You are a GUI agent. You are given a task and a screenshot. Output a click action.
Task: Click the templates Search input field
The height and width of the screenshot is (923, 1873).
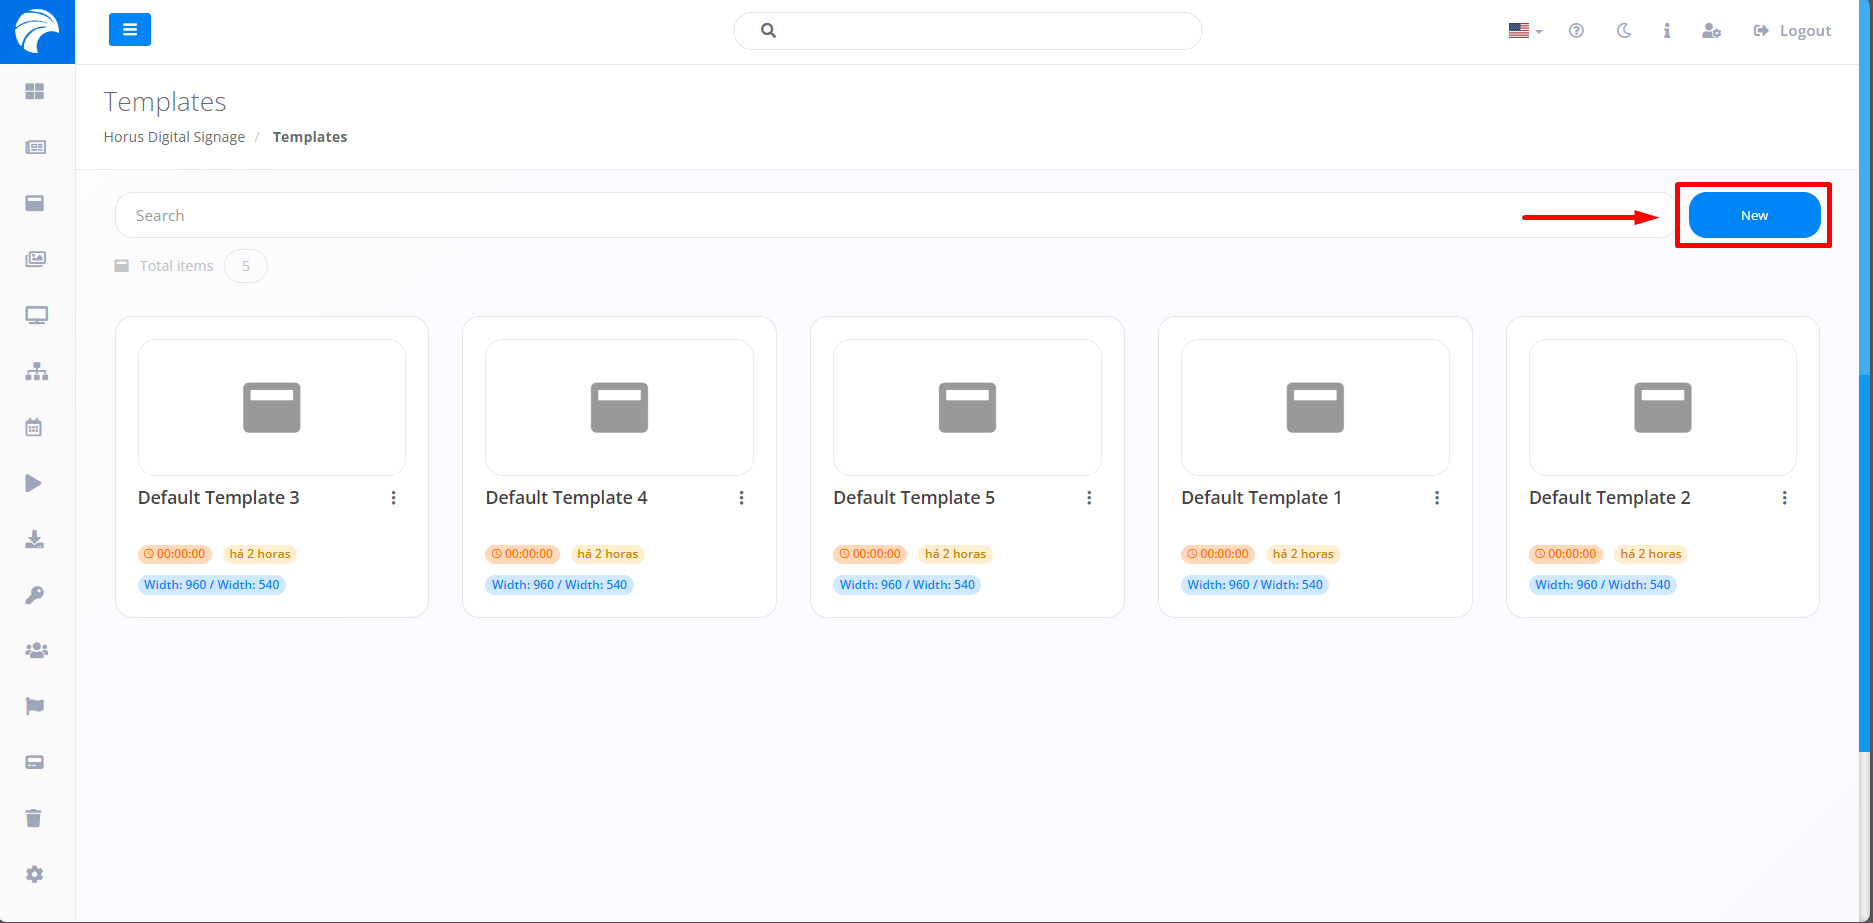pos(890,216)
